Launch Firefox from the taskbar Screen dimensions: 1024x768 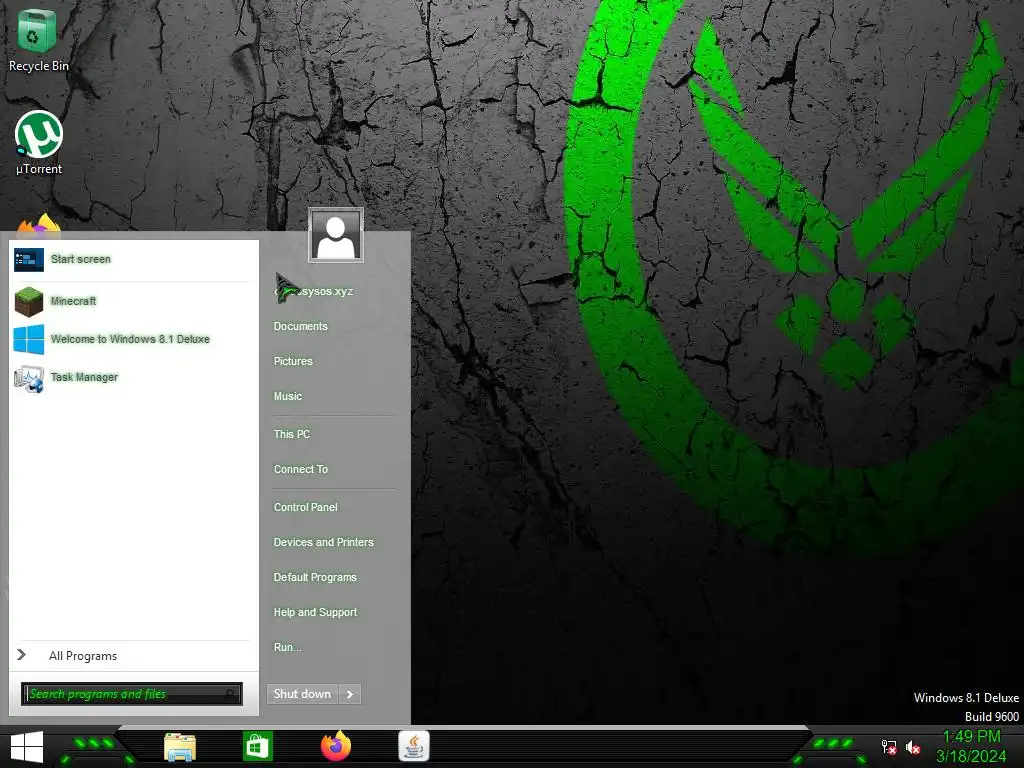(x=336, y=746)
